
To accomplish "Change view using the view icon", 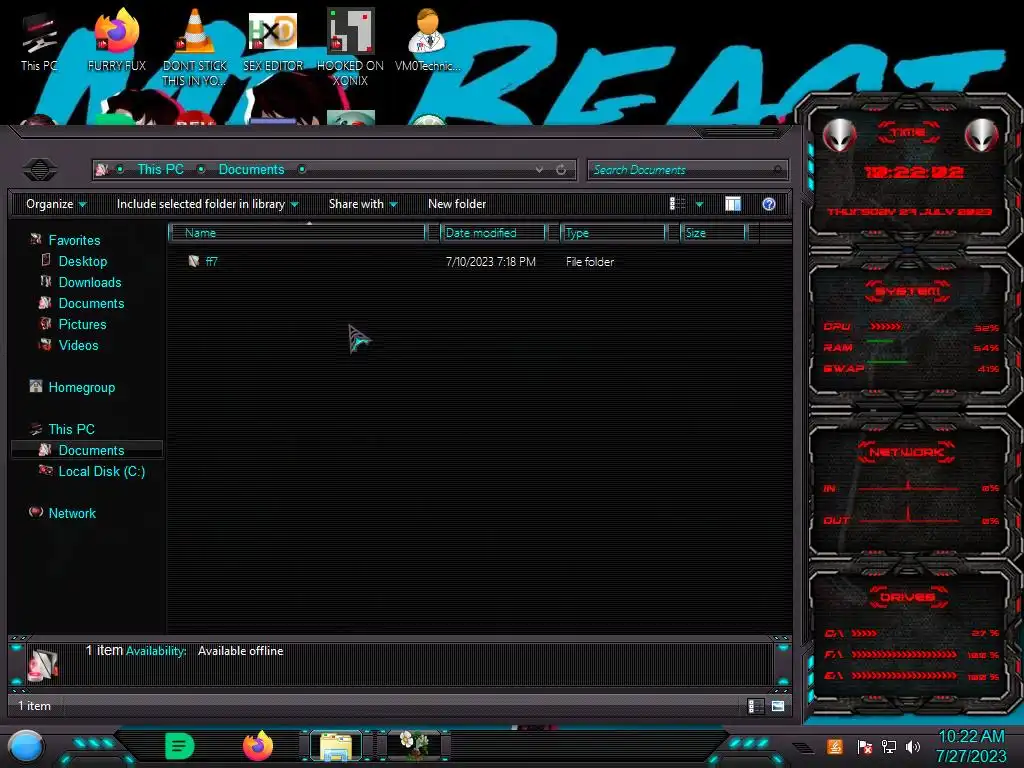I will tap(677, 204).
